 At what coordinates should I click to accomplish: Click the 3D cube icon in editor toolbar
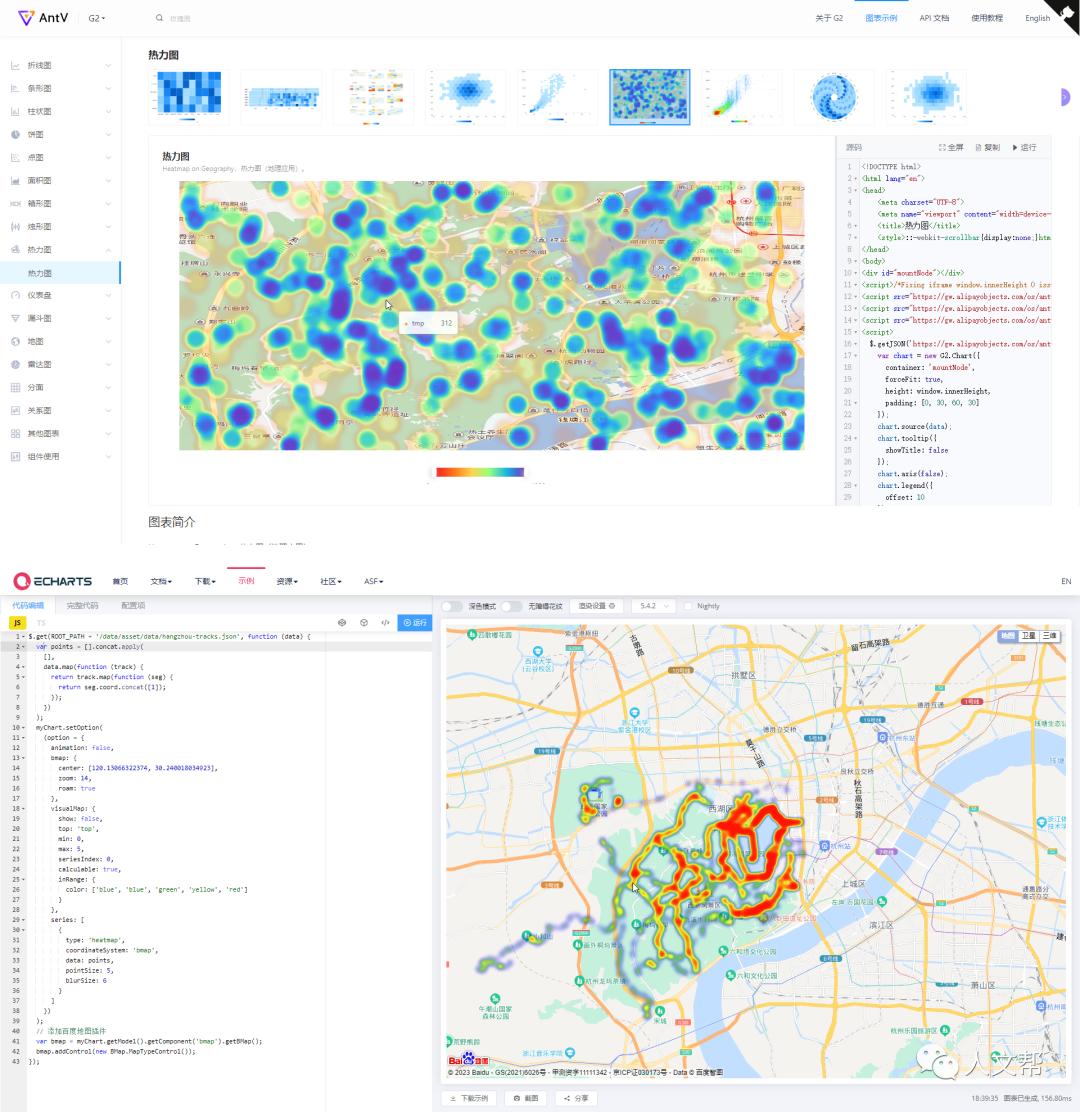pos(342,622)
